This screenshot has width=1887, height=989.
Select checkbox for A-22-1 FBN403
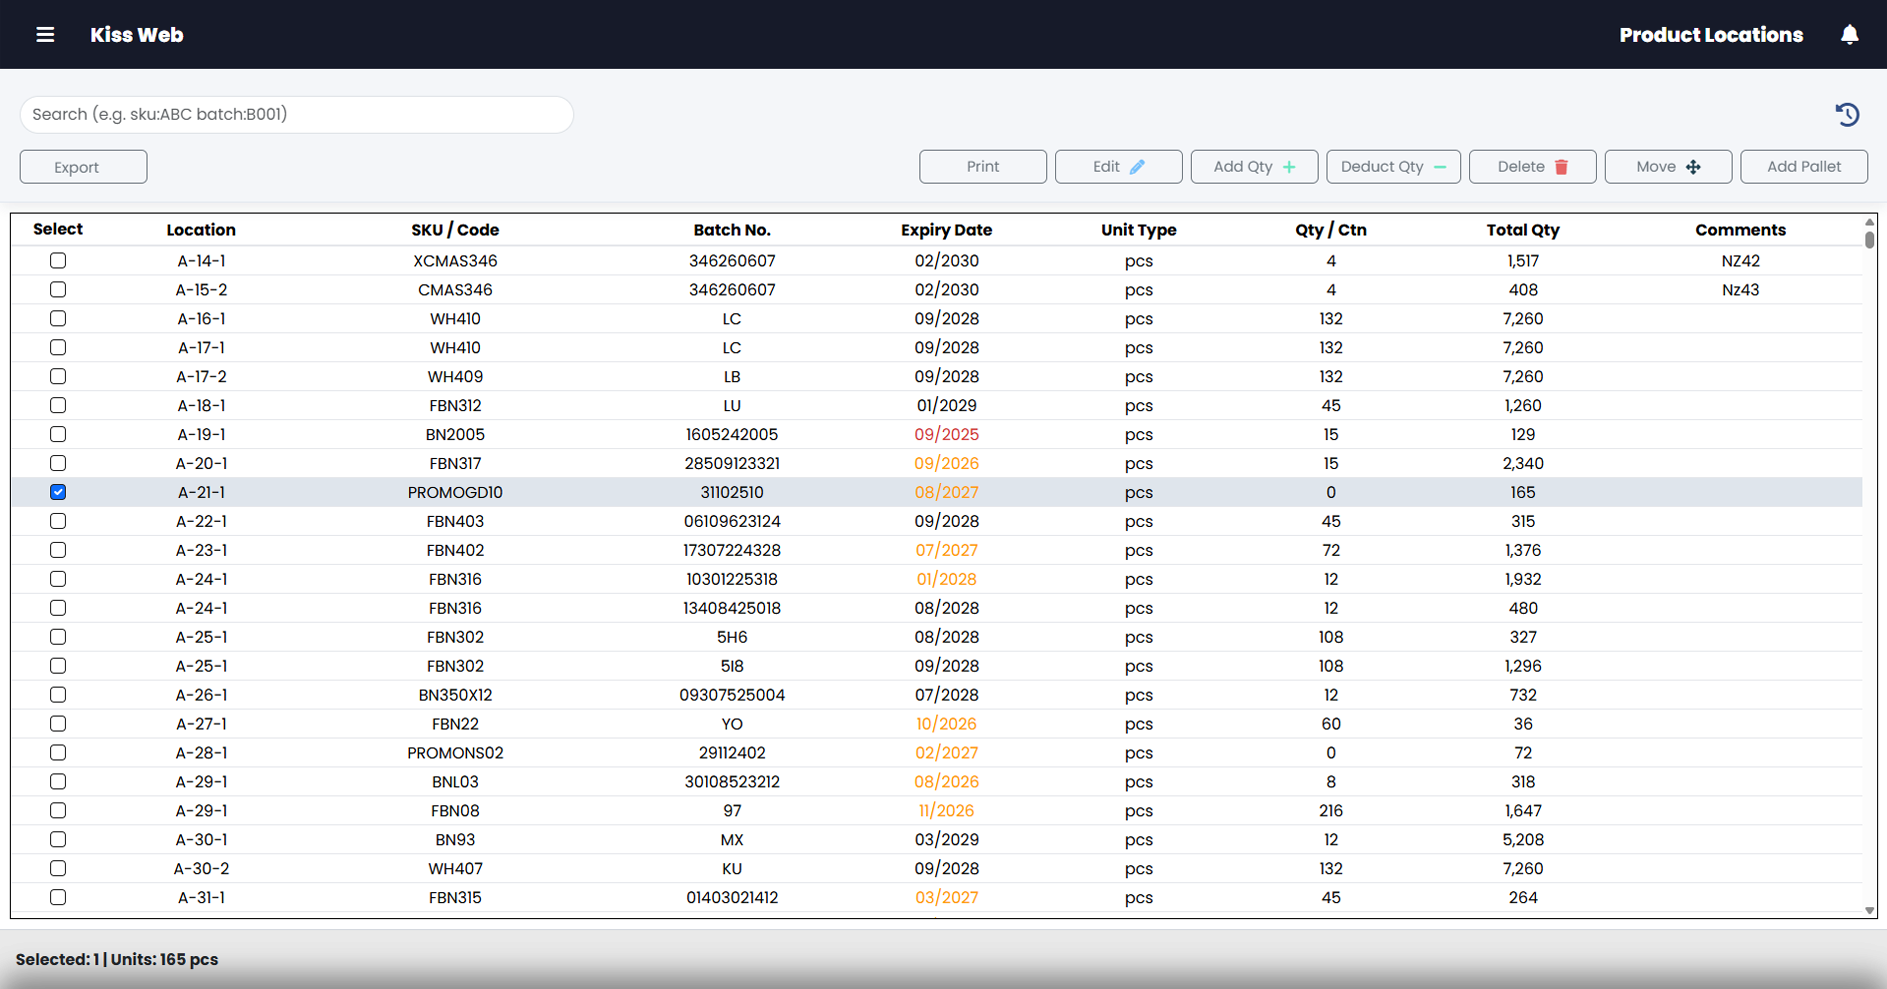pos(58,521)
